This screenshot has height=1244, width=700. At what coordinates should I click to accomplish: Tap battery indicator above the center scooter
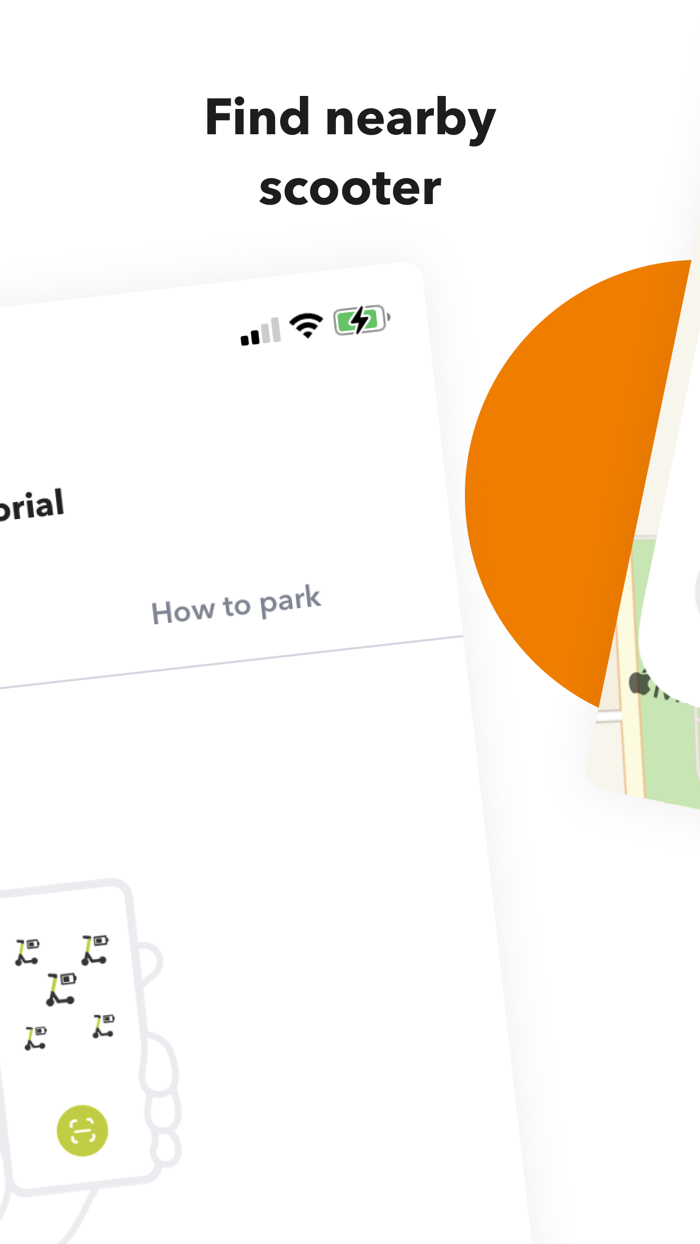click(68, 977)
